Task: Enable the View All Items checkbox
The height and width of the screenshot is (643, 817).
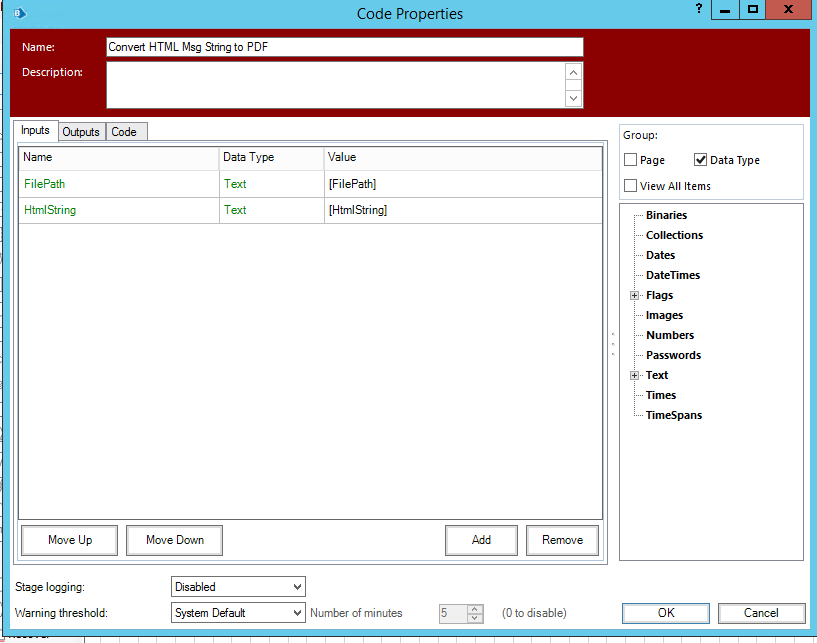Action: (631, 185)
